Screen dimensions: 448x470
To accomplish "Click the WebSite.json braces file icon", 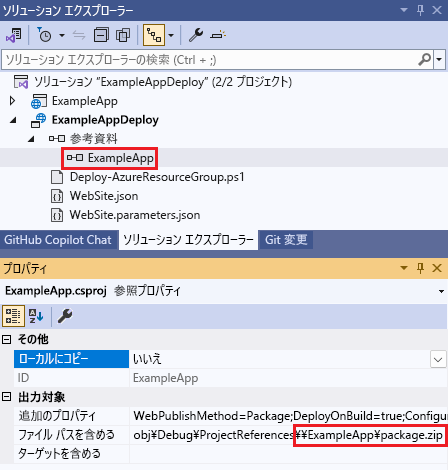I will pos(57,196).
